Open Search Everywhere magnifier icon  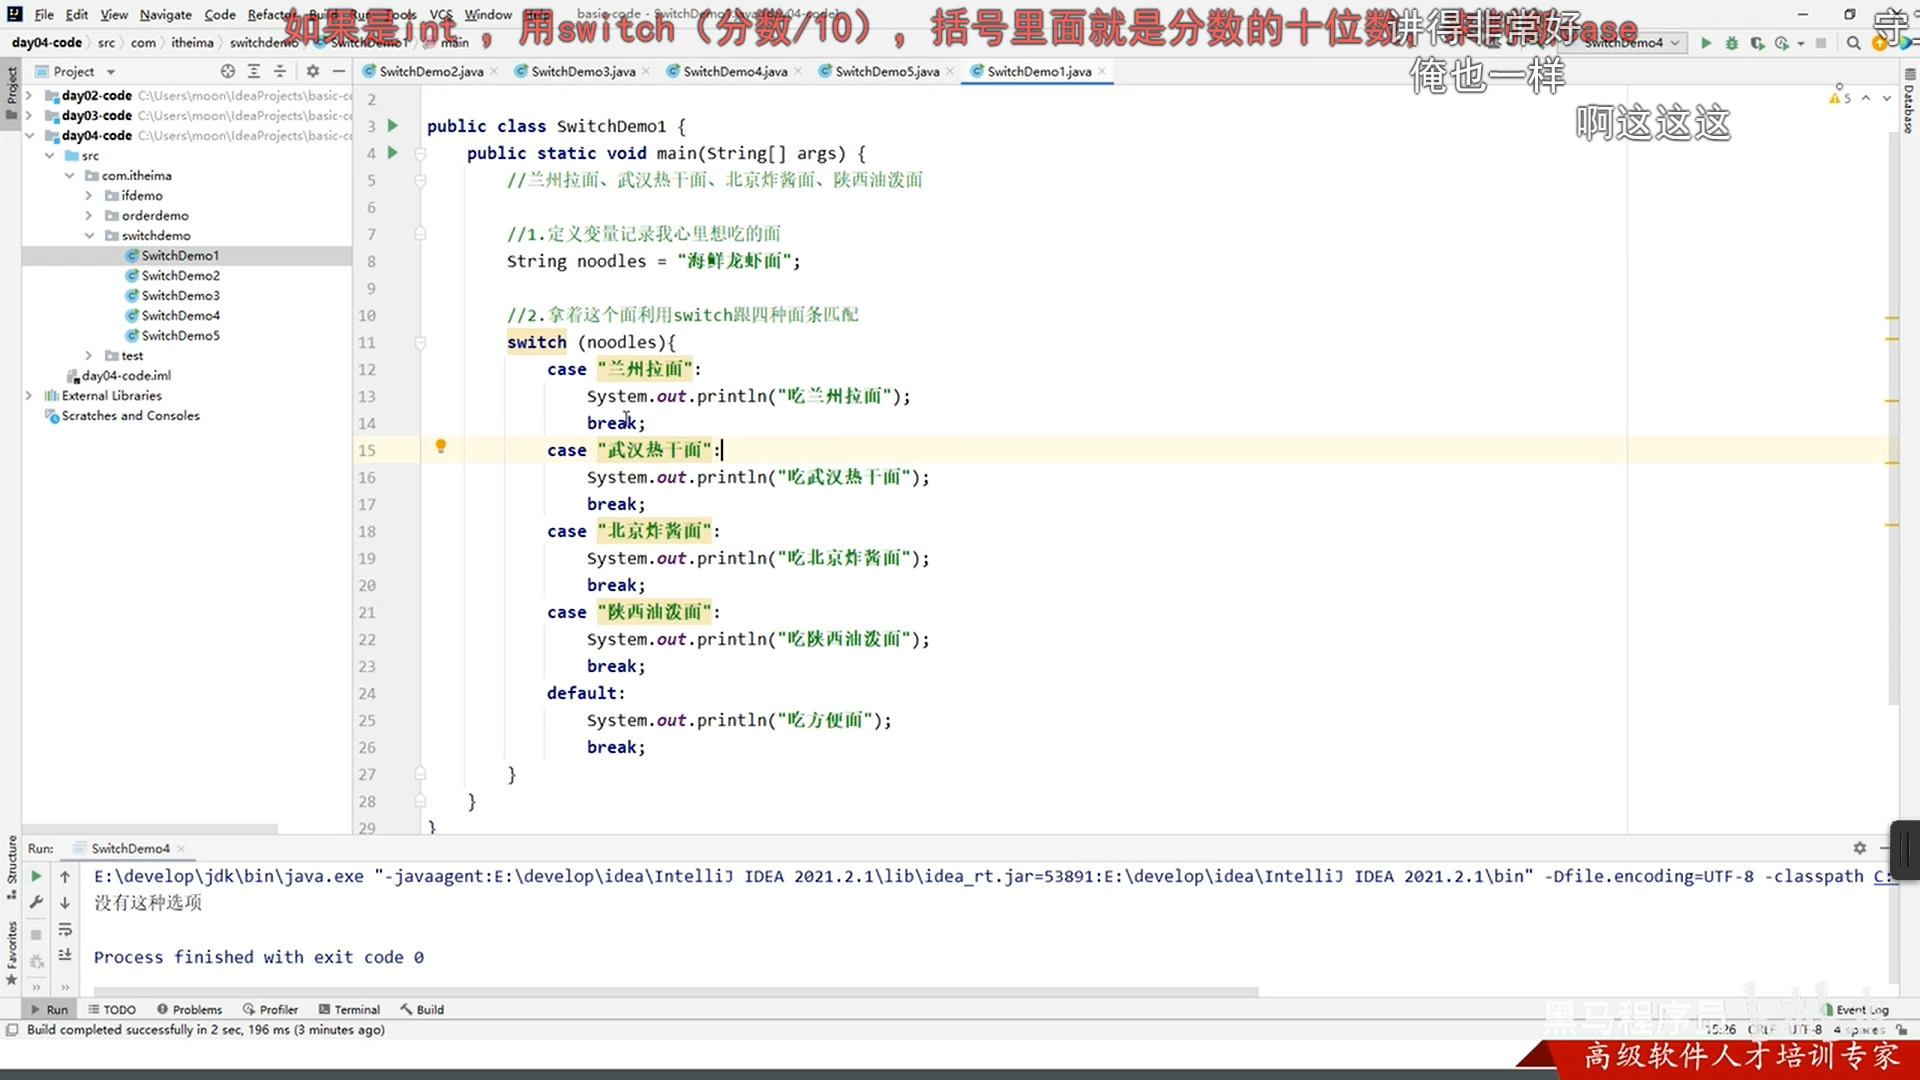[1853, 43]
